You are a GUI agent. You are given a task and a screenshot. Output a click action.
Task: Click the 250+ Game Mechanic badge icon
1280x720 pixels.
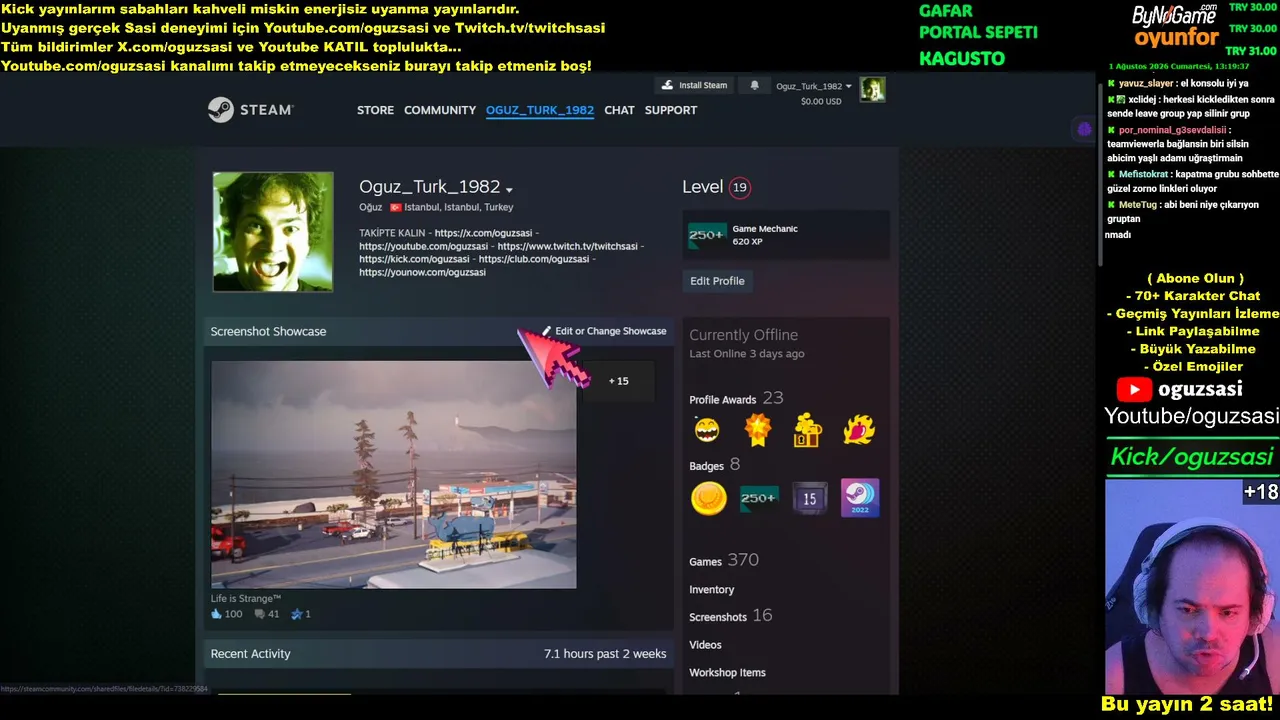[707, 235]
